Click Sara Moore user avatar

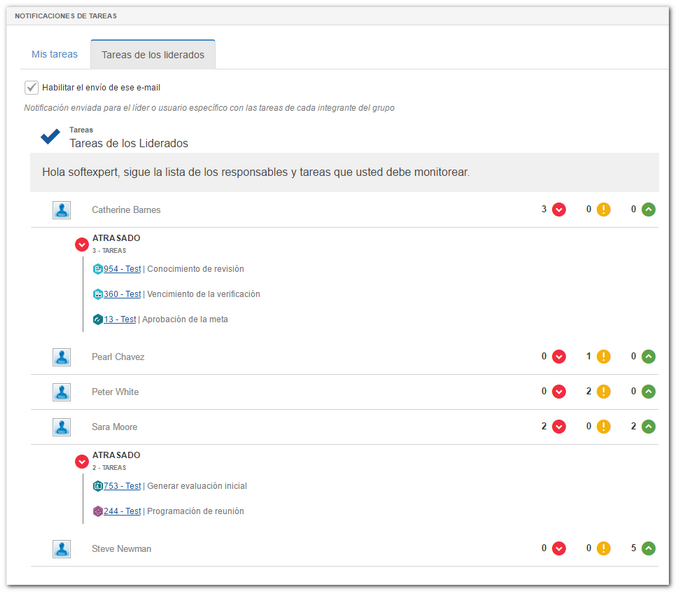[62, 427]
